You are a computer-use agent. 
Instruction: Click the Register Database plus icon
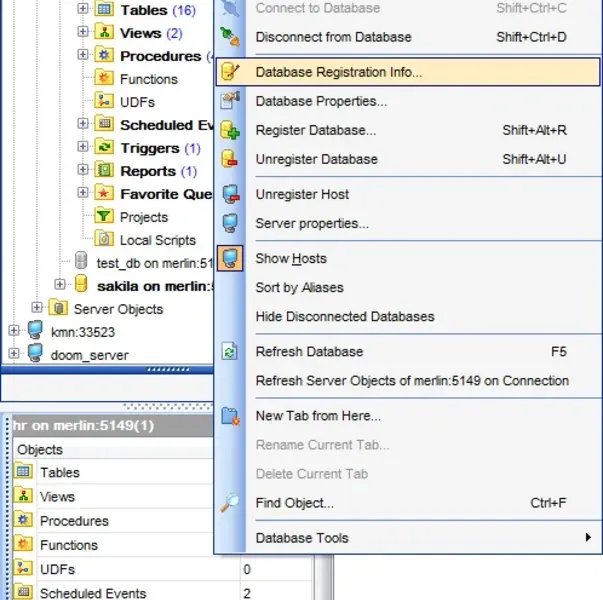tap(230, 130)
